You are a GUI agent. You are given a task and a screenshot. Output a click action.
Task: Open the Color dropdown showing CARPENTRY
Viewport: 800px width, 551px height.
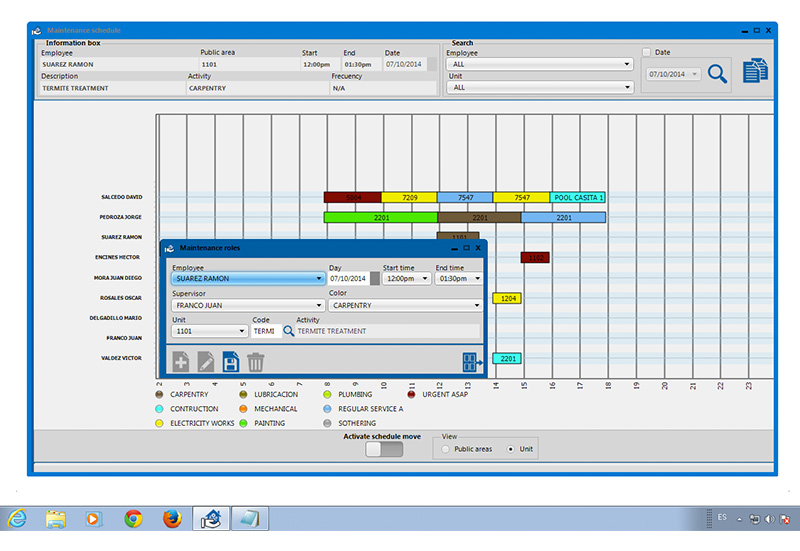pyautogui.click(x=405, y=305)
